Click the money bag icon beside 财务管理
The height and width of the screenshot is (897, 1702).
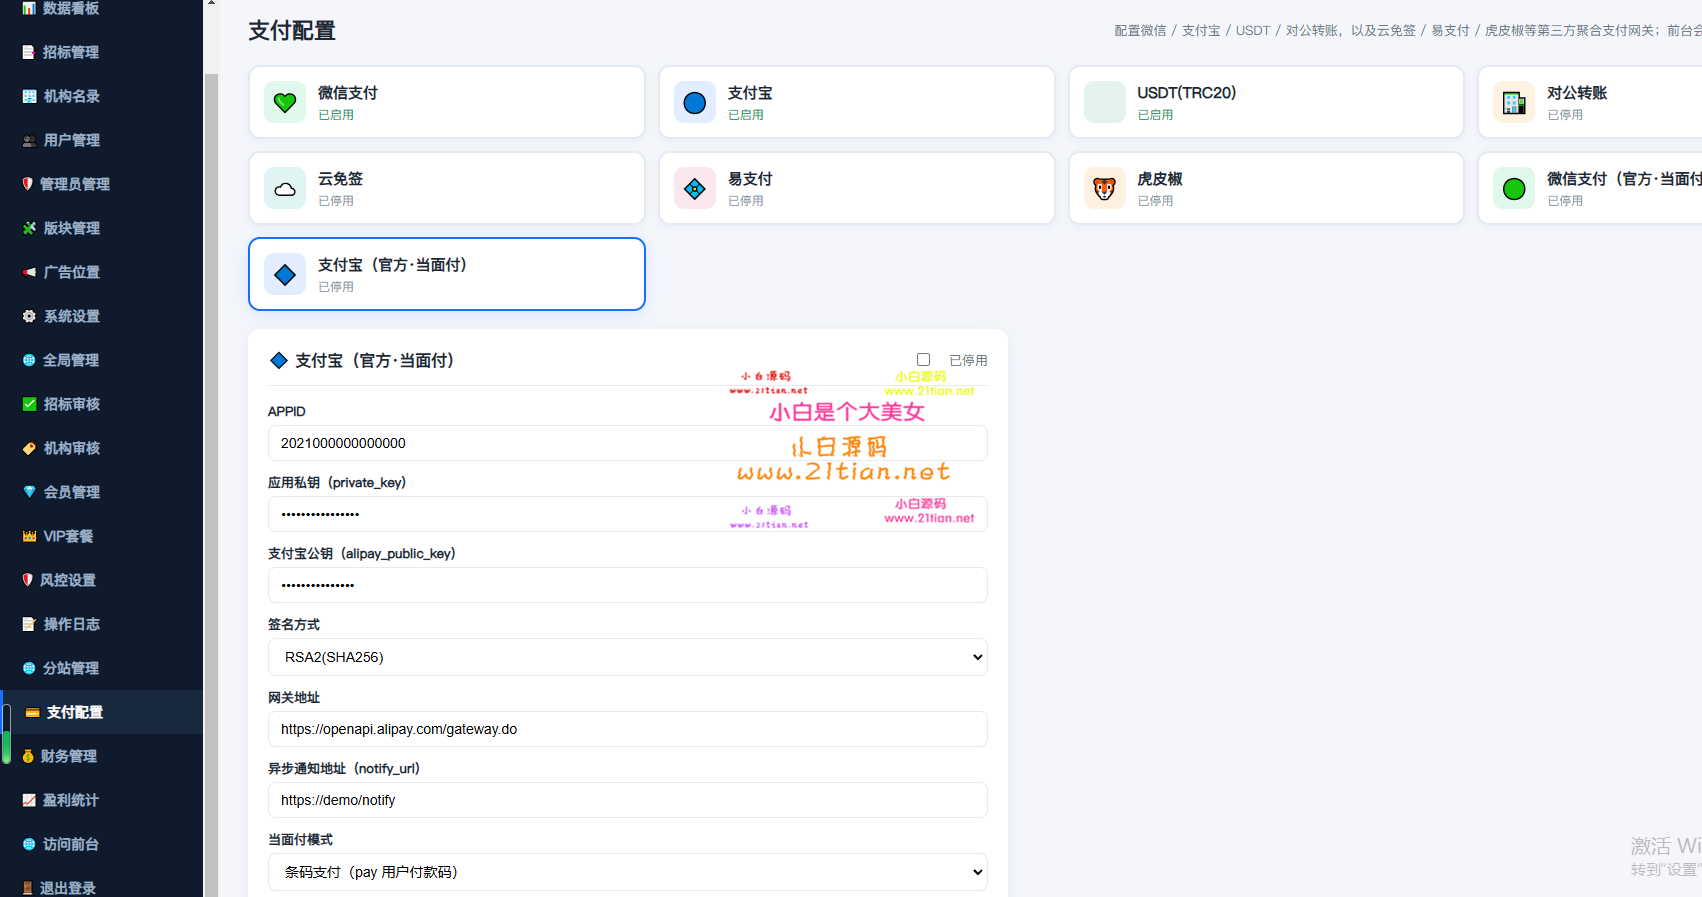tap(28, 756)
